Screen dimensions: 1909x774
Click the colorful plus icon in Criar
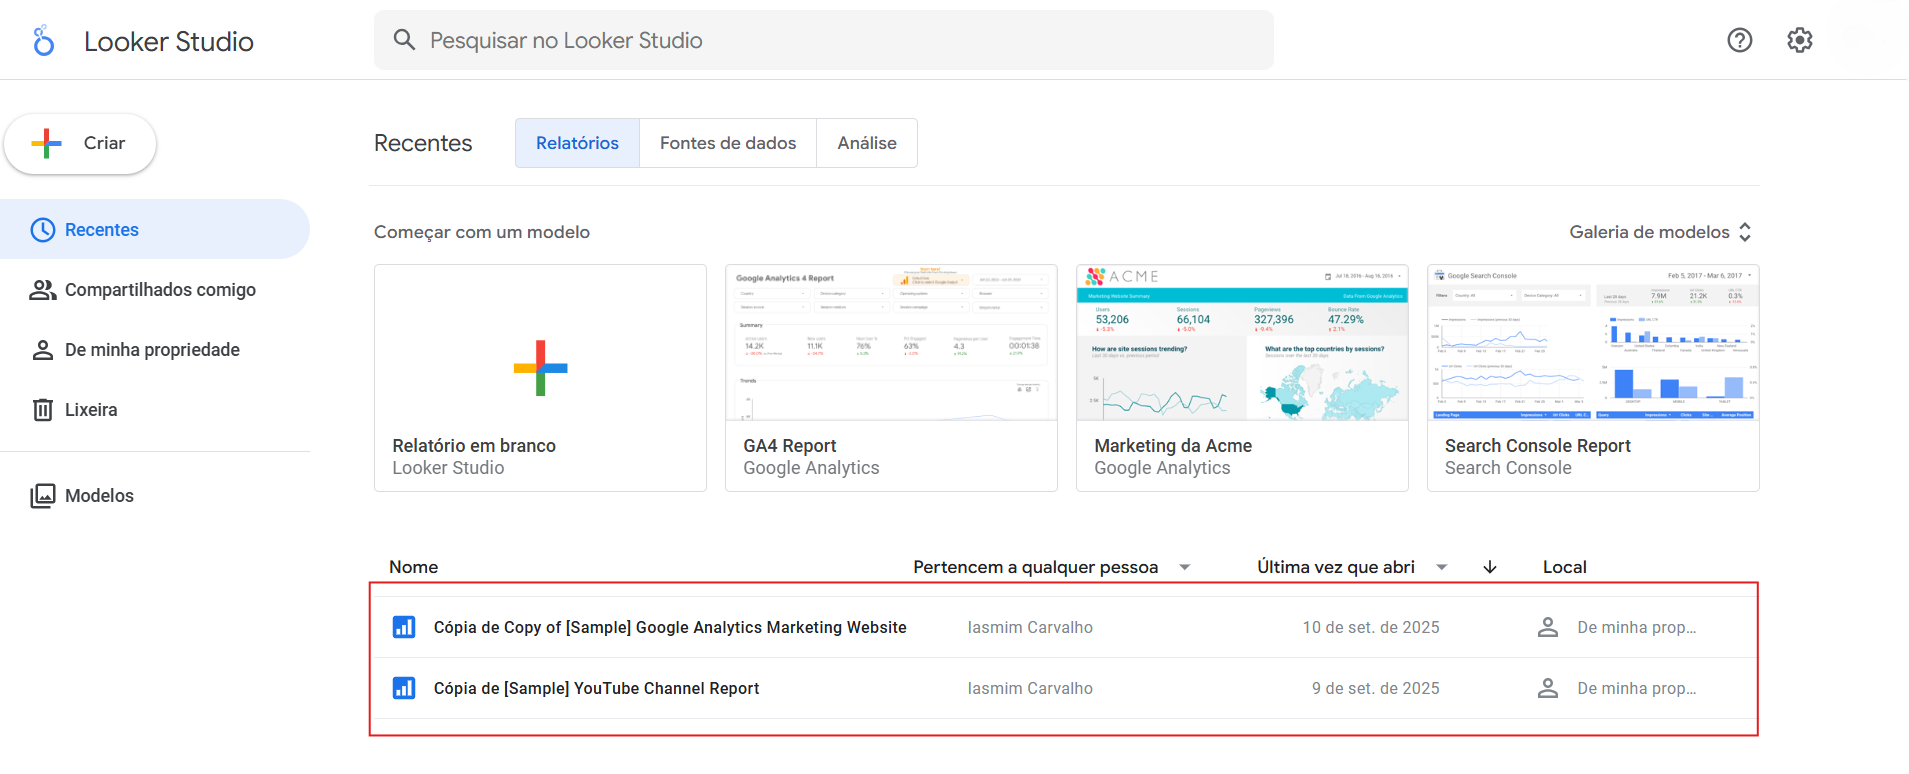tap(46, 143)
